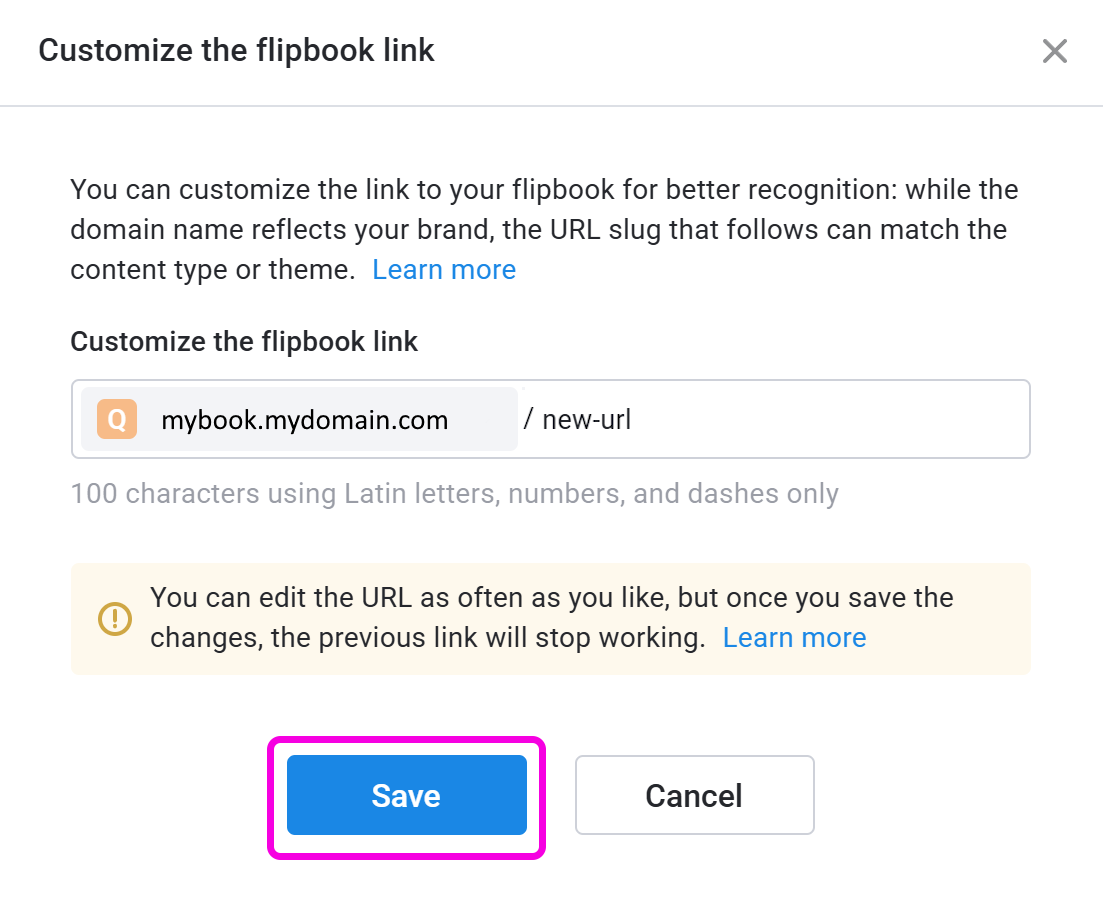
Task: Click the new-url slug text
Action: (586, 420)
